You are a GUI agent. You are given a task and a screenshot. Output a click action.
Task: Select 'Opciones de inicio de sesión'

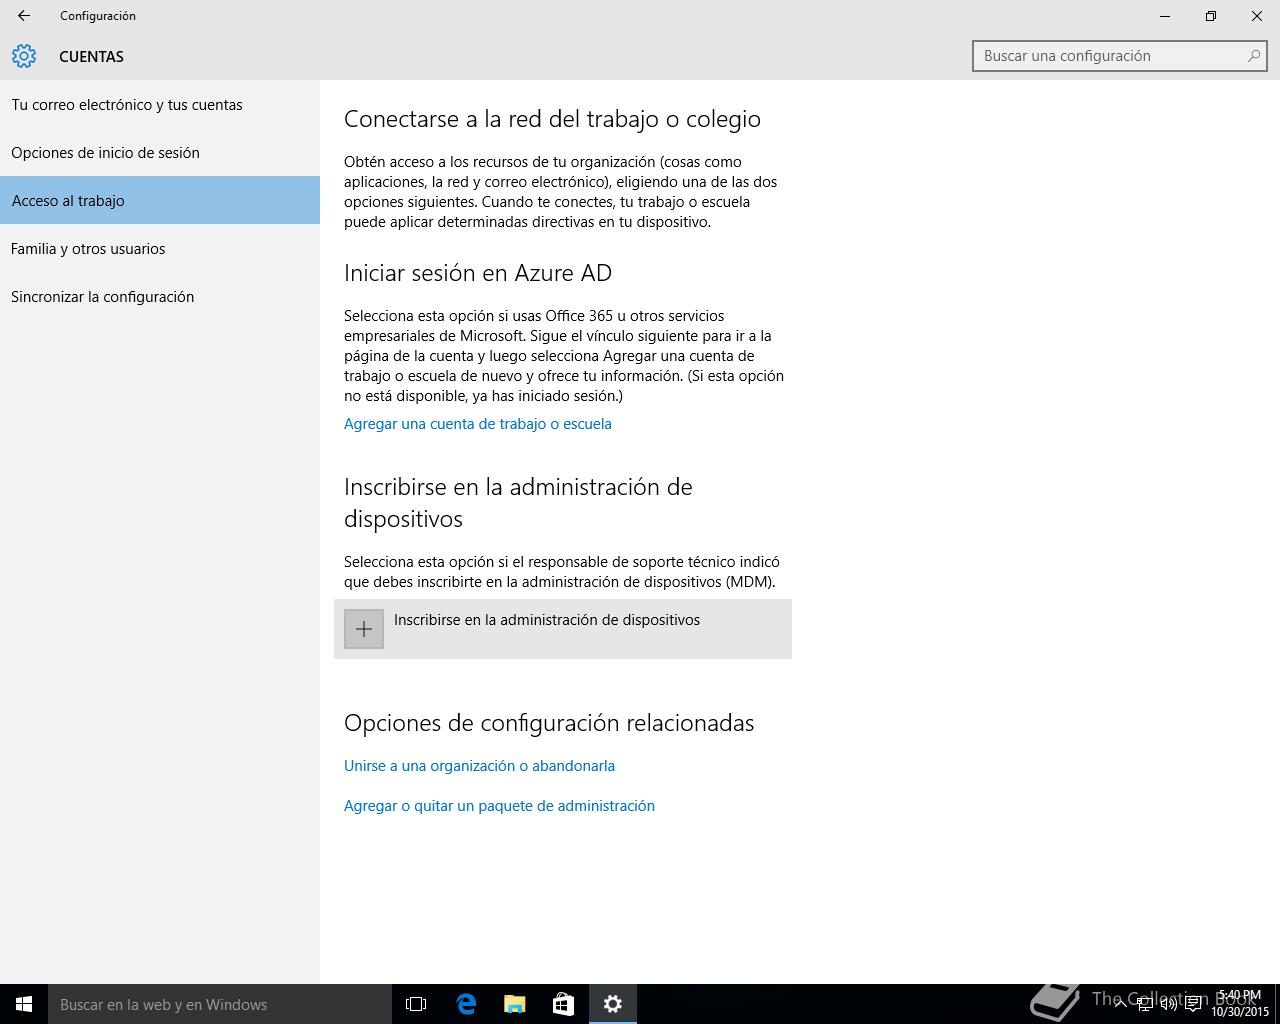point(160,153)
